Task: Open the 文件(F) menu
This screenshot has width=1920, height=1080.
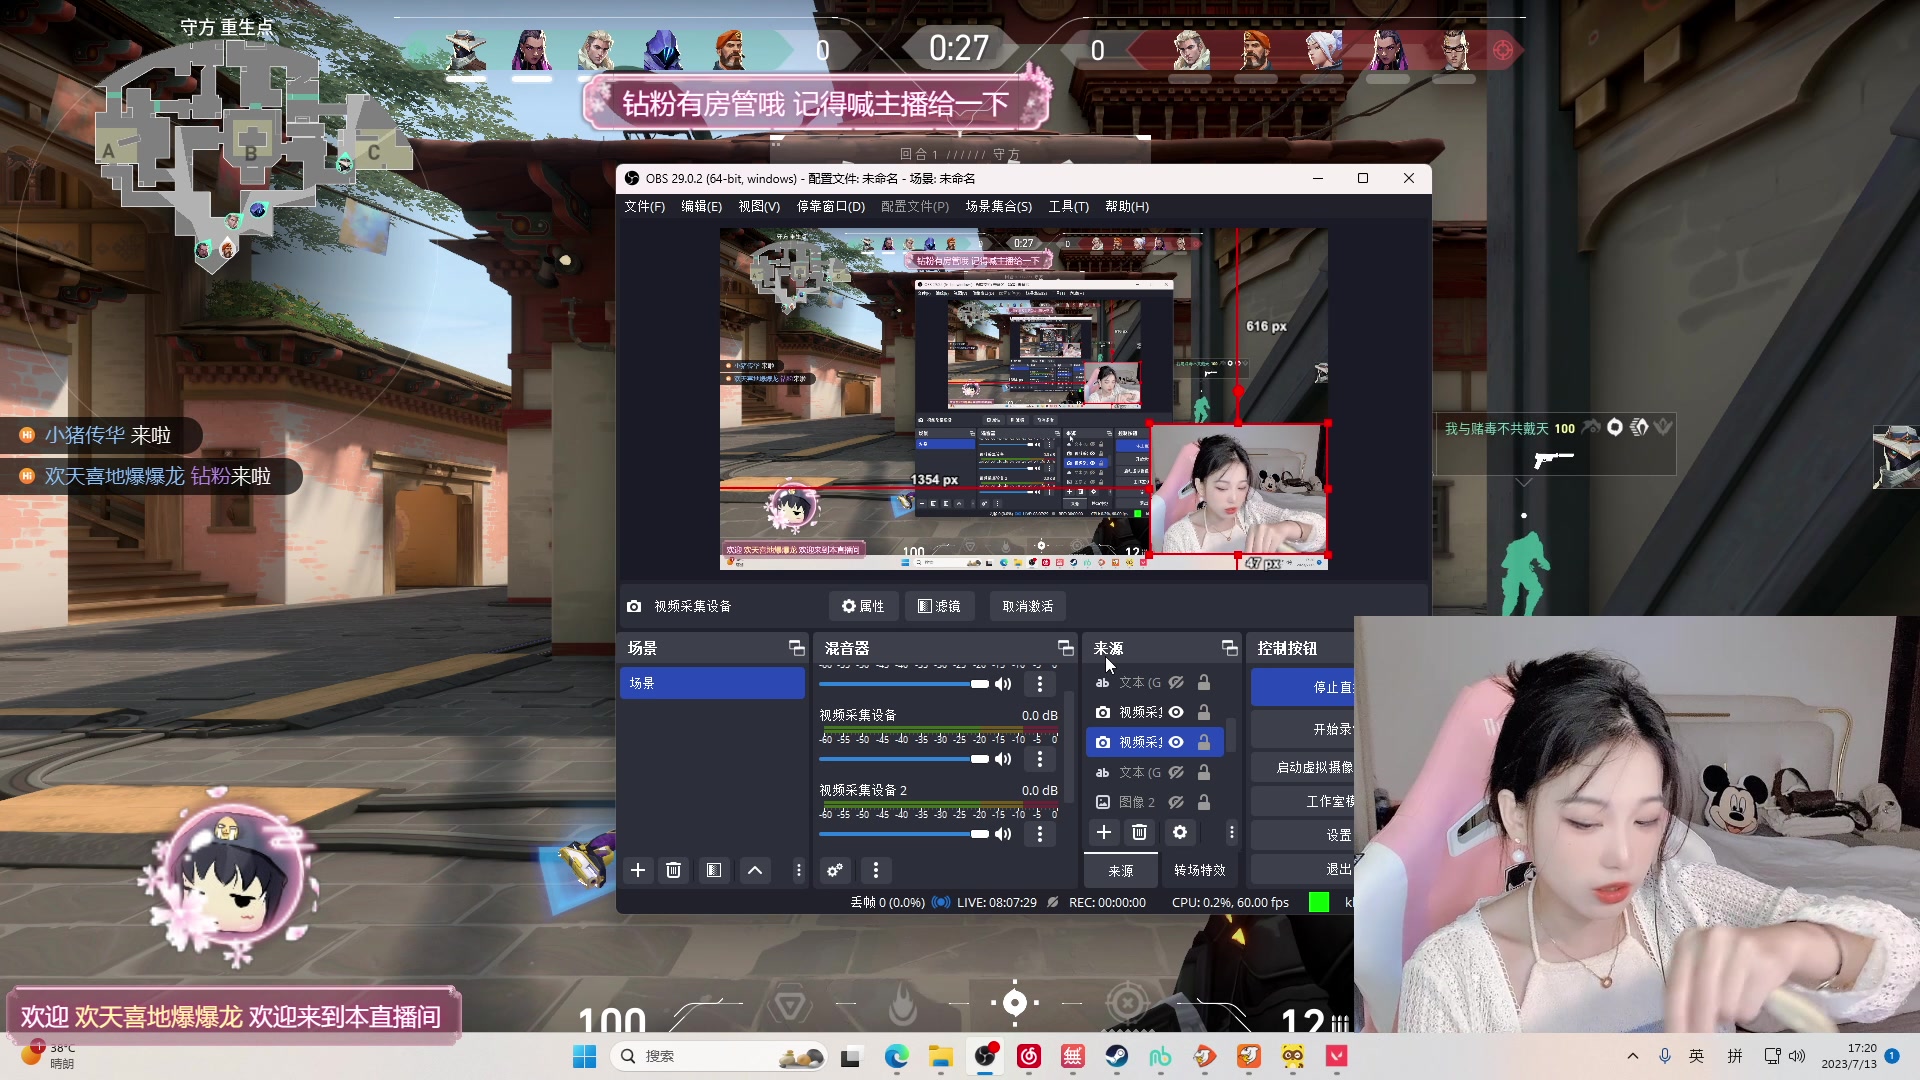Action: pos(644,206)
